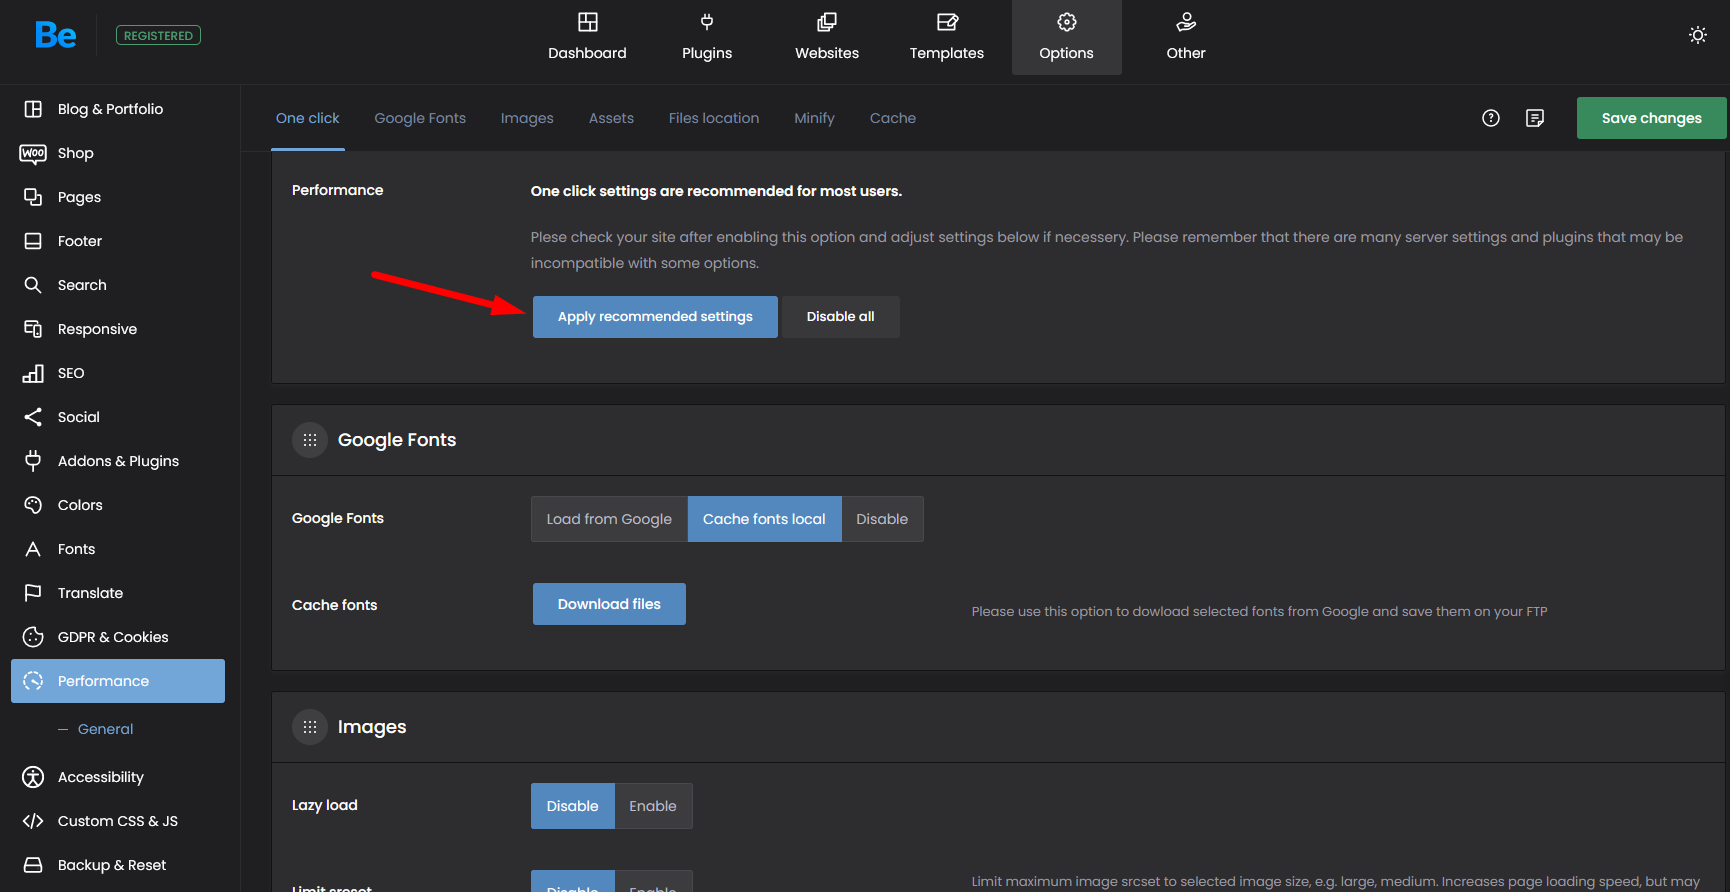1730x892 pixels.
Task: Select Disable for Google Fonts
Action: point(882,519)
